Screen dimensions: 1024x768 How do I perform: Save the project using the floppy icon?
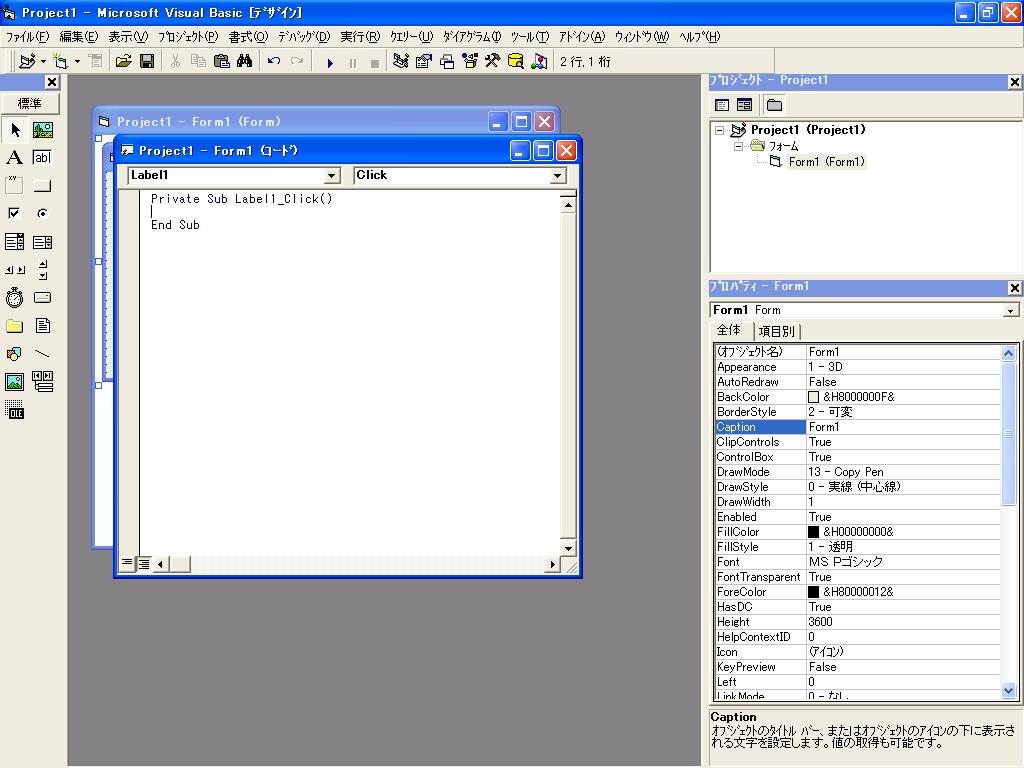(x=147, y=61)
